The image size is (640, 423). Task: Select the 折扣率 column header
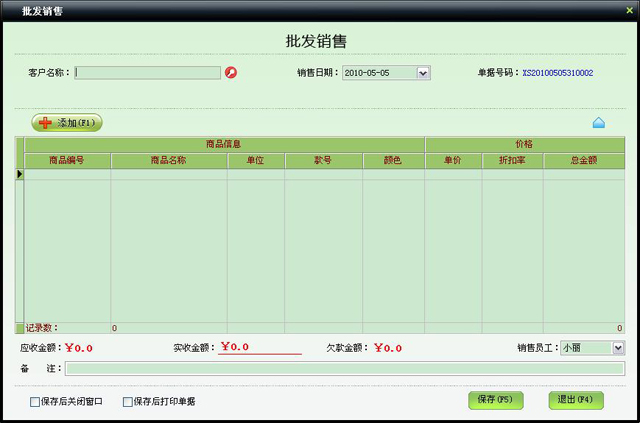click(x=511, y=160)
